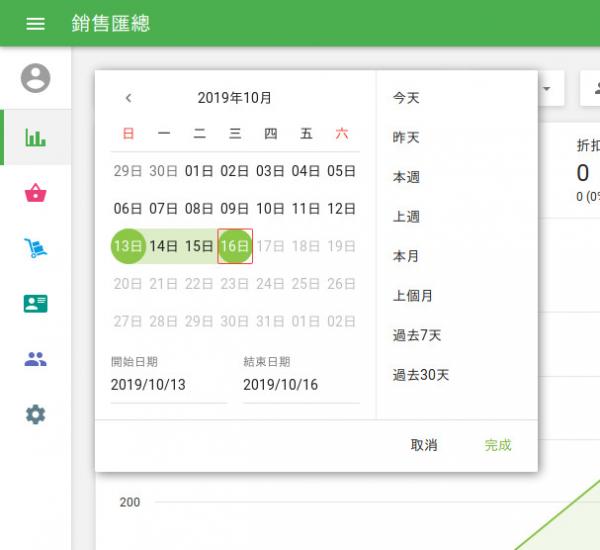Expand the dropdown arrow behind the date picker
Image resolution: width=600 pixels, height=550 pixels.
[547, 89]
